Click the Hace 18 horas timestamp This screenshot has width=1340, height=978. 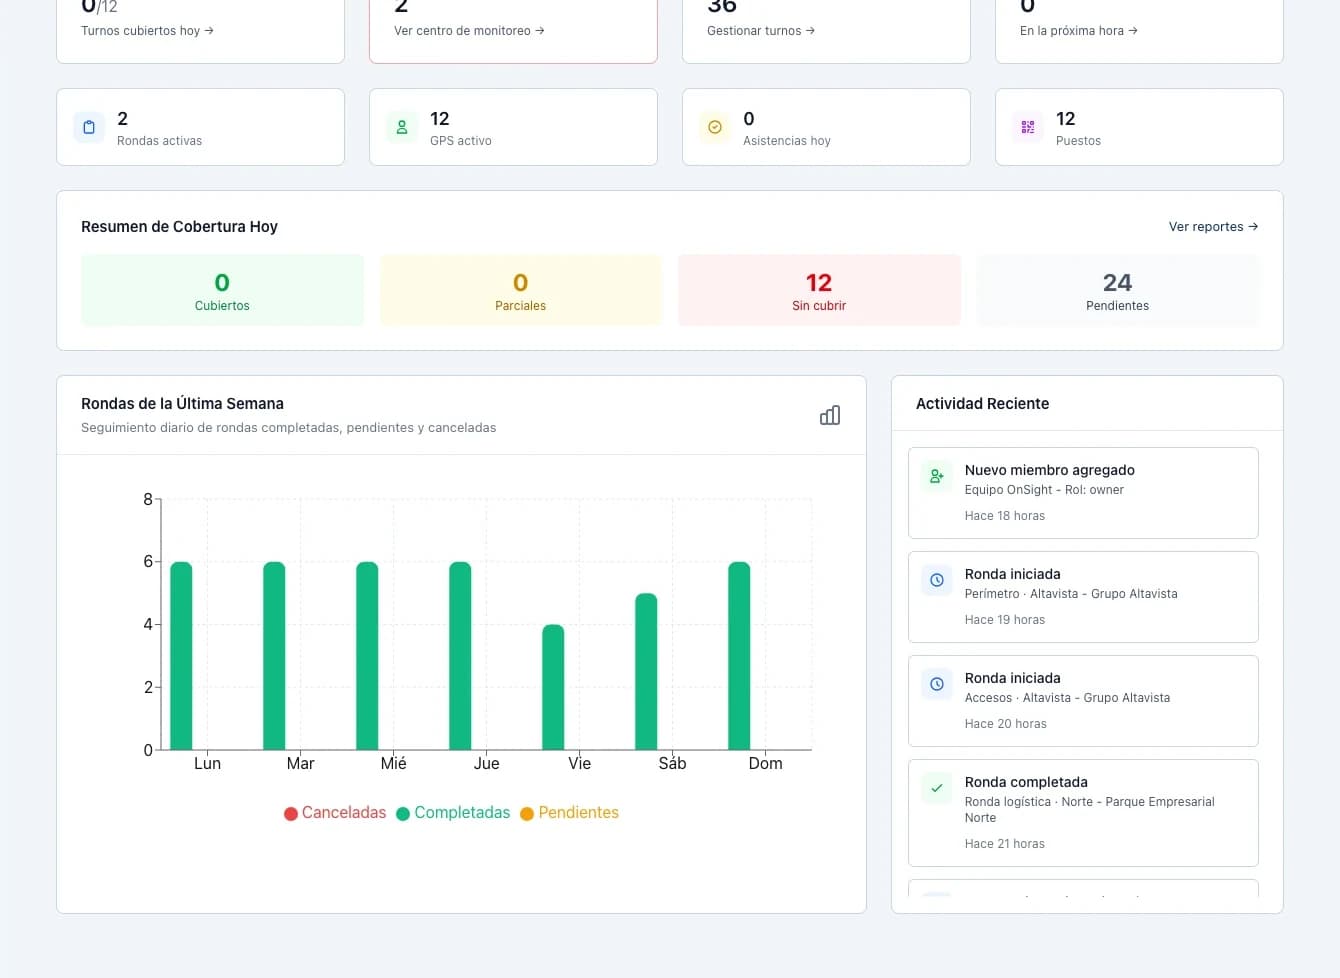pyautogui.click(x=1005, y=516)
